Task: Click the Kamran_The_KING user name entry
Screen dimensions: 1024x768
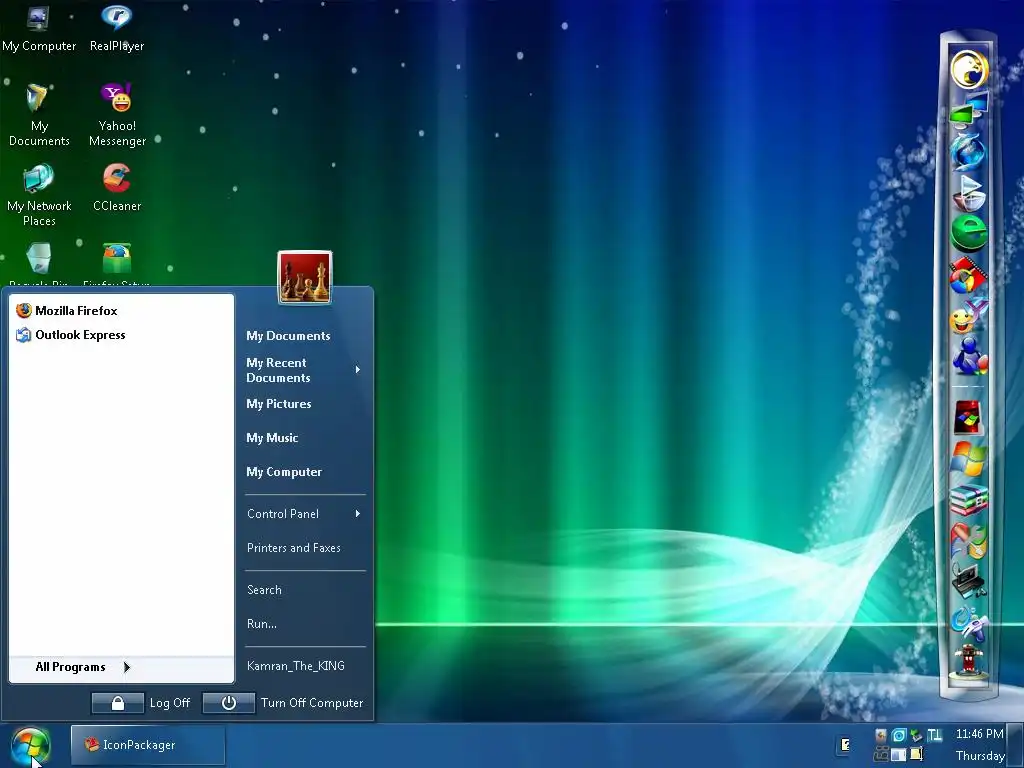Action: click(x=296, y=665)
